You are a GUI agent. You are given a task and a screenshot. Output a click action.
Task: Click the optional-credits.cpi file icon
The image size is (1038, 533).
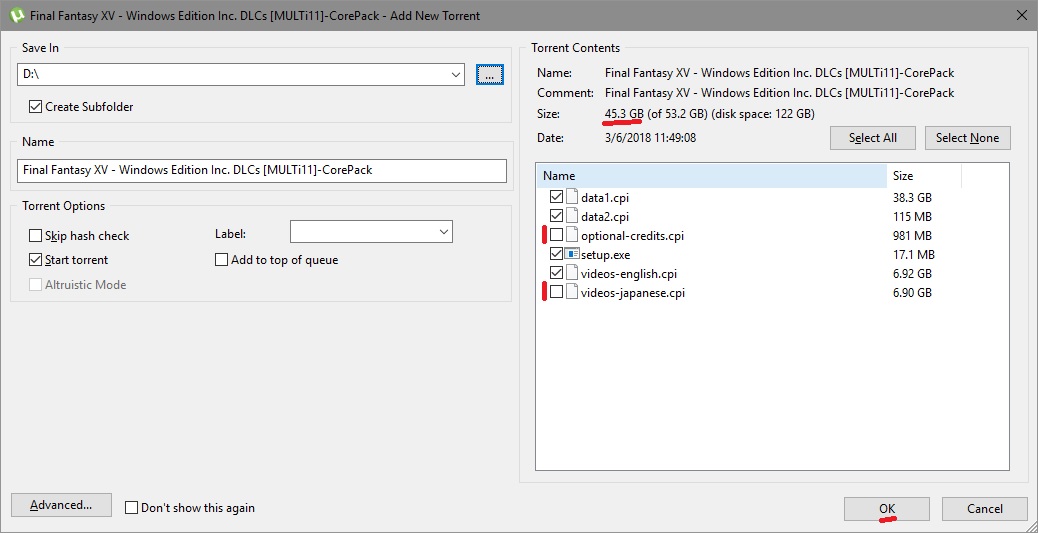tap(572, 235)
